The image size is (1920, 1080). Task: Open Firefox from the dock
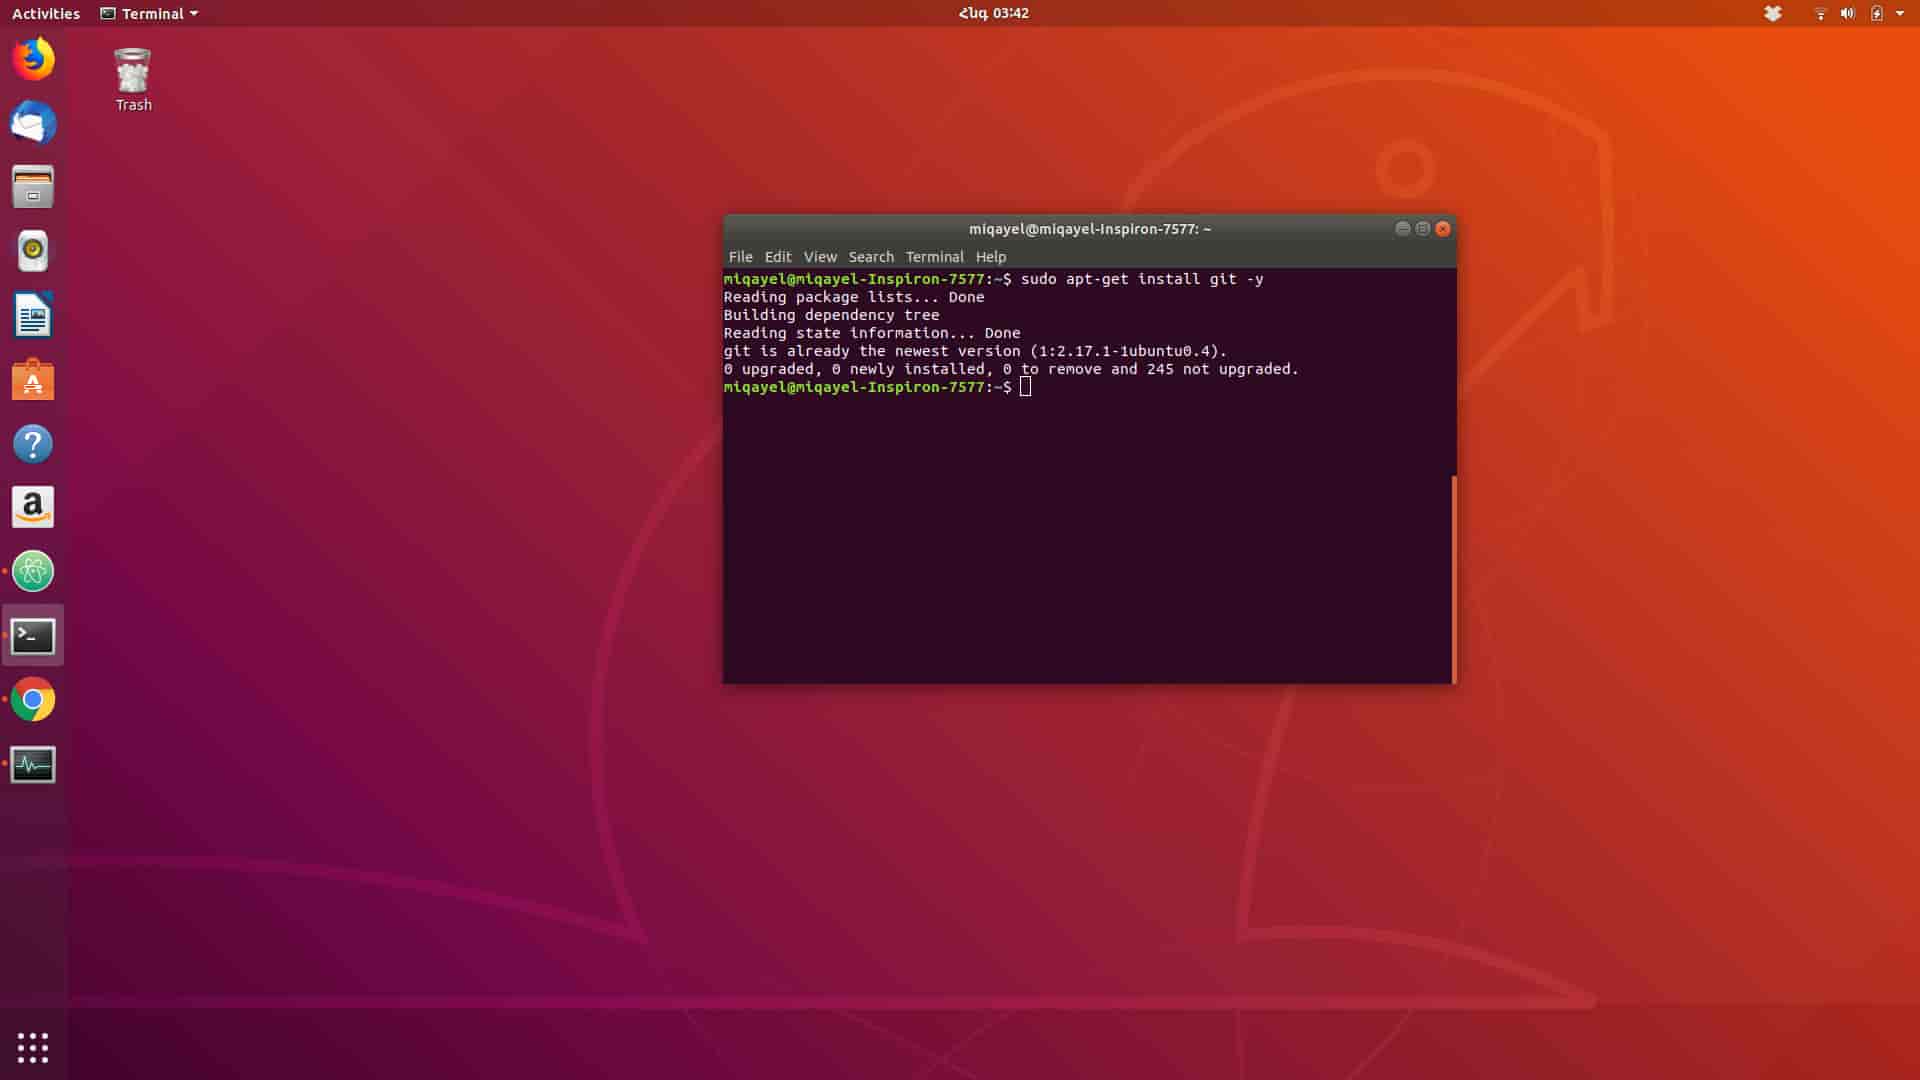33,59
